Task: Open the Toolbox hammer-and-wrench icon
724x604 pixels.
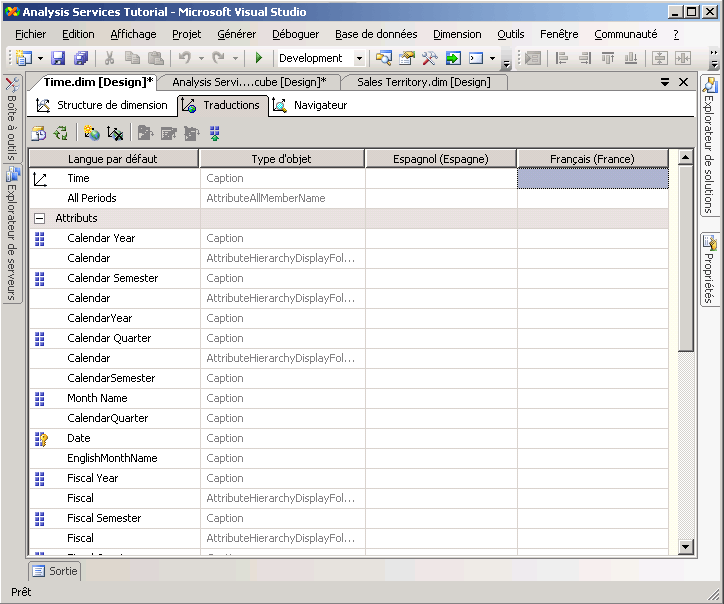Action: pos(430,58)
